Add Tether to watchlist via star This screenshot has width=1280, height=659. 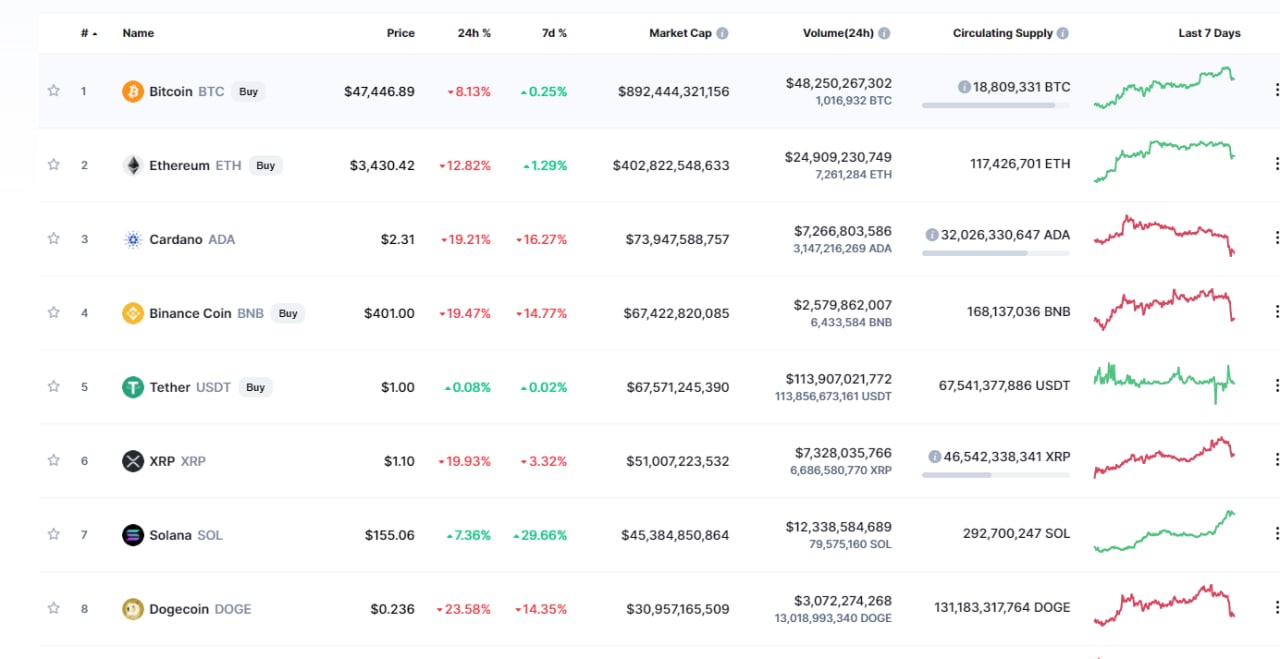(54, 387)
